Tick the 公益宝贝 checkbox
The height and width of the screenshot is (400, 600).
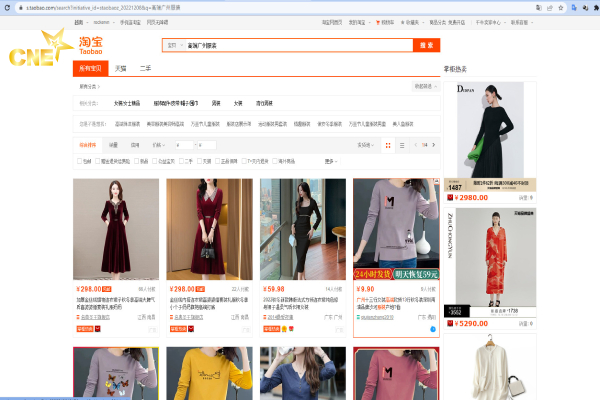pos(155,161)
